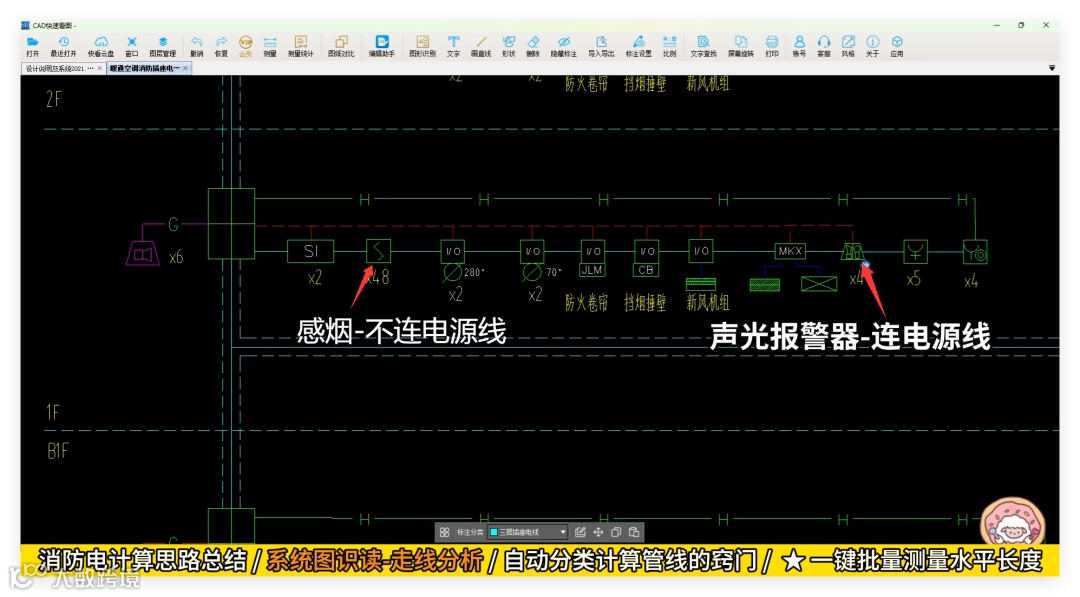Screen dimensions: 1080x597
Task: Select the CB box under I/O module
Action: click(x=645, y=270)
